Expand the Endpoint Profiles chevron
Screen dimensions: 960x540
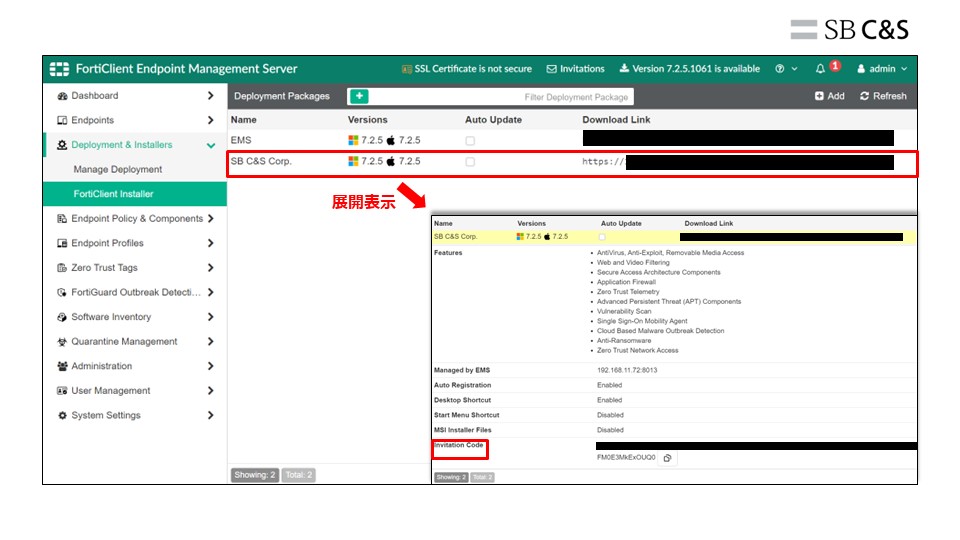(211, 243)
